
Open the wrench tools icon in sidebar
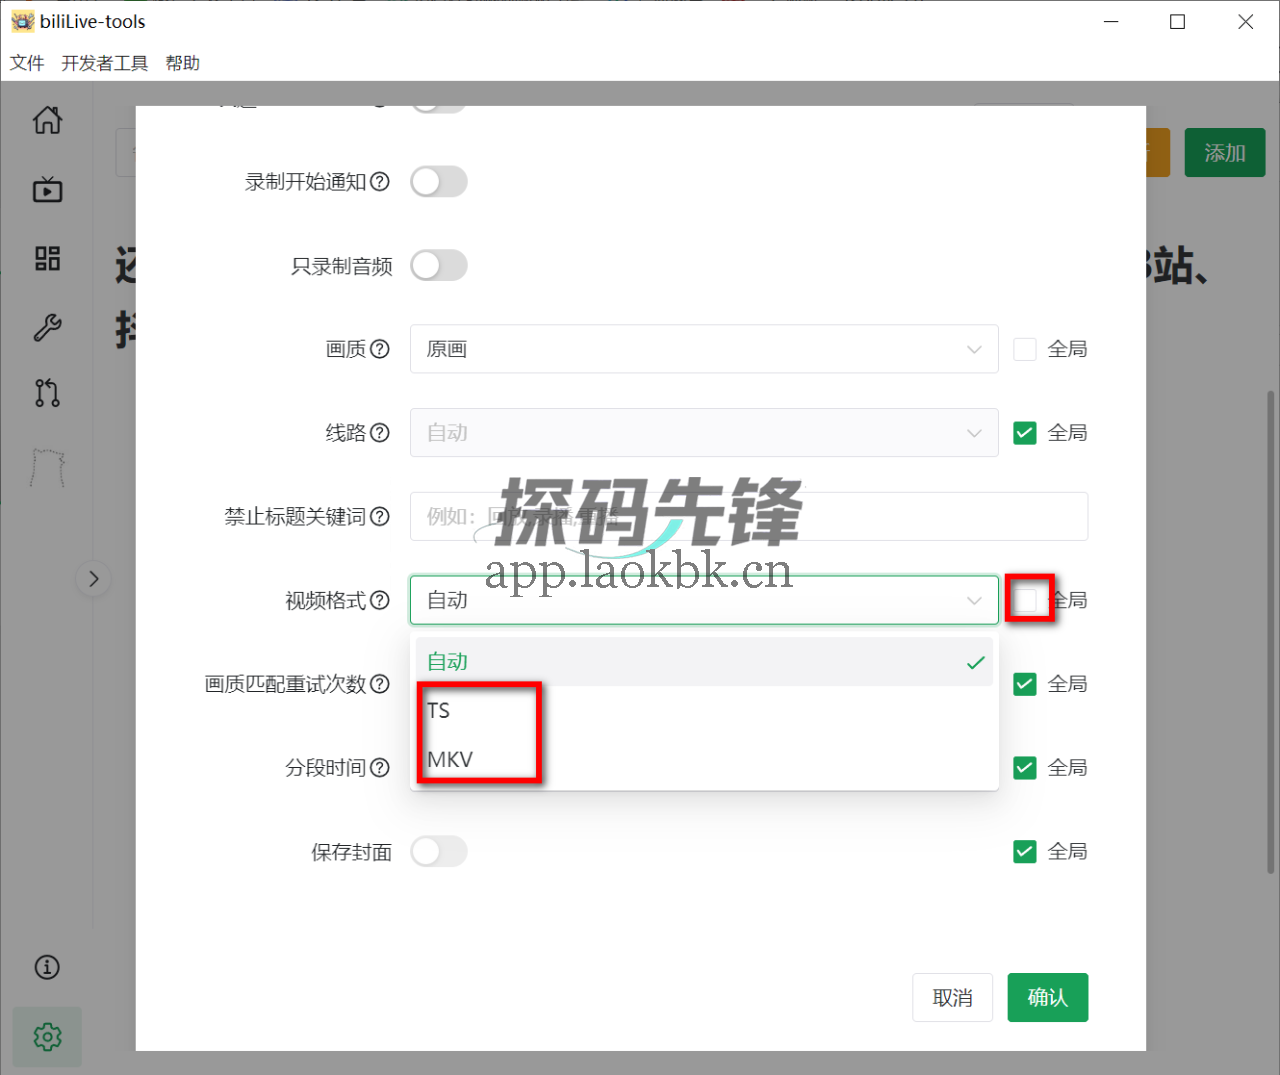47,327
